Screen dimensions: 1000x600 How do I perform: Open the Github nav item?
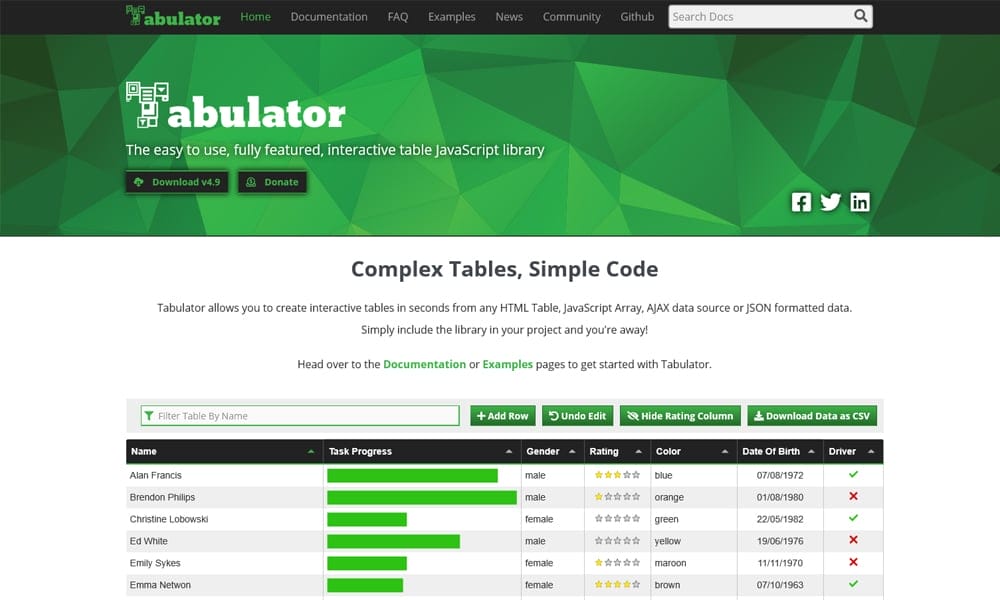pyautogui.click(x=637, y=17)
